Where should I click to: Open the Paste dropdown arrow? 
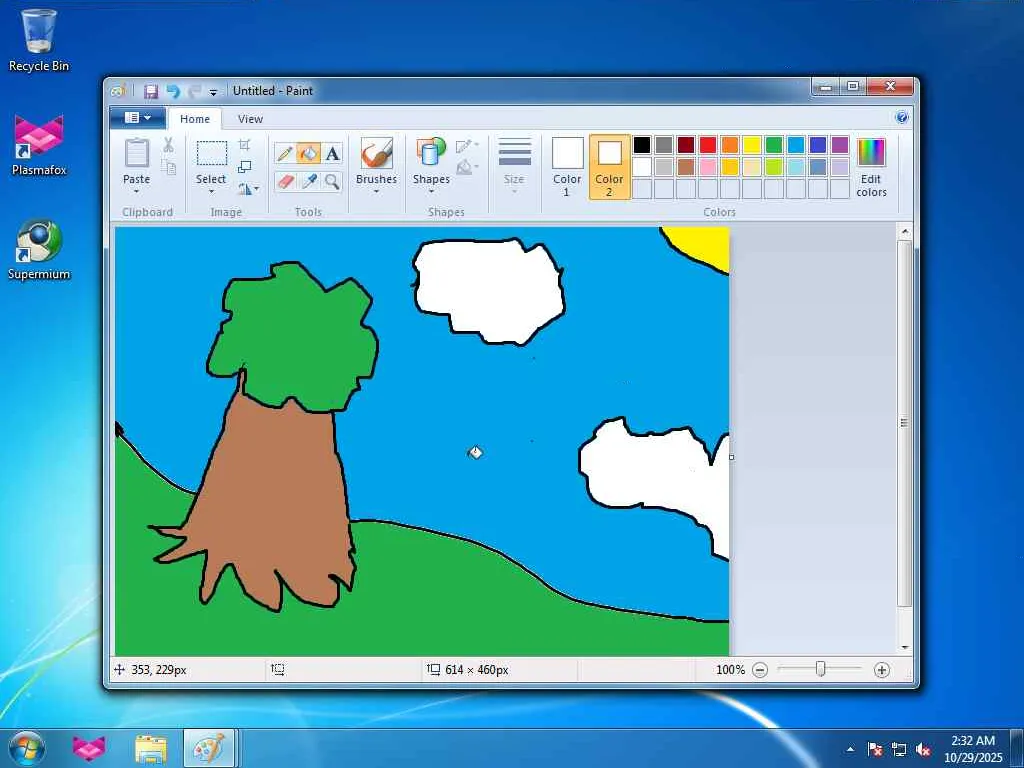136,191
